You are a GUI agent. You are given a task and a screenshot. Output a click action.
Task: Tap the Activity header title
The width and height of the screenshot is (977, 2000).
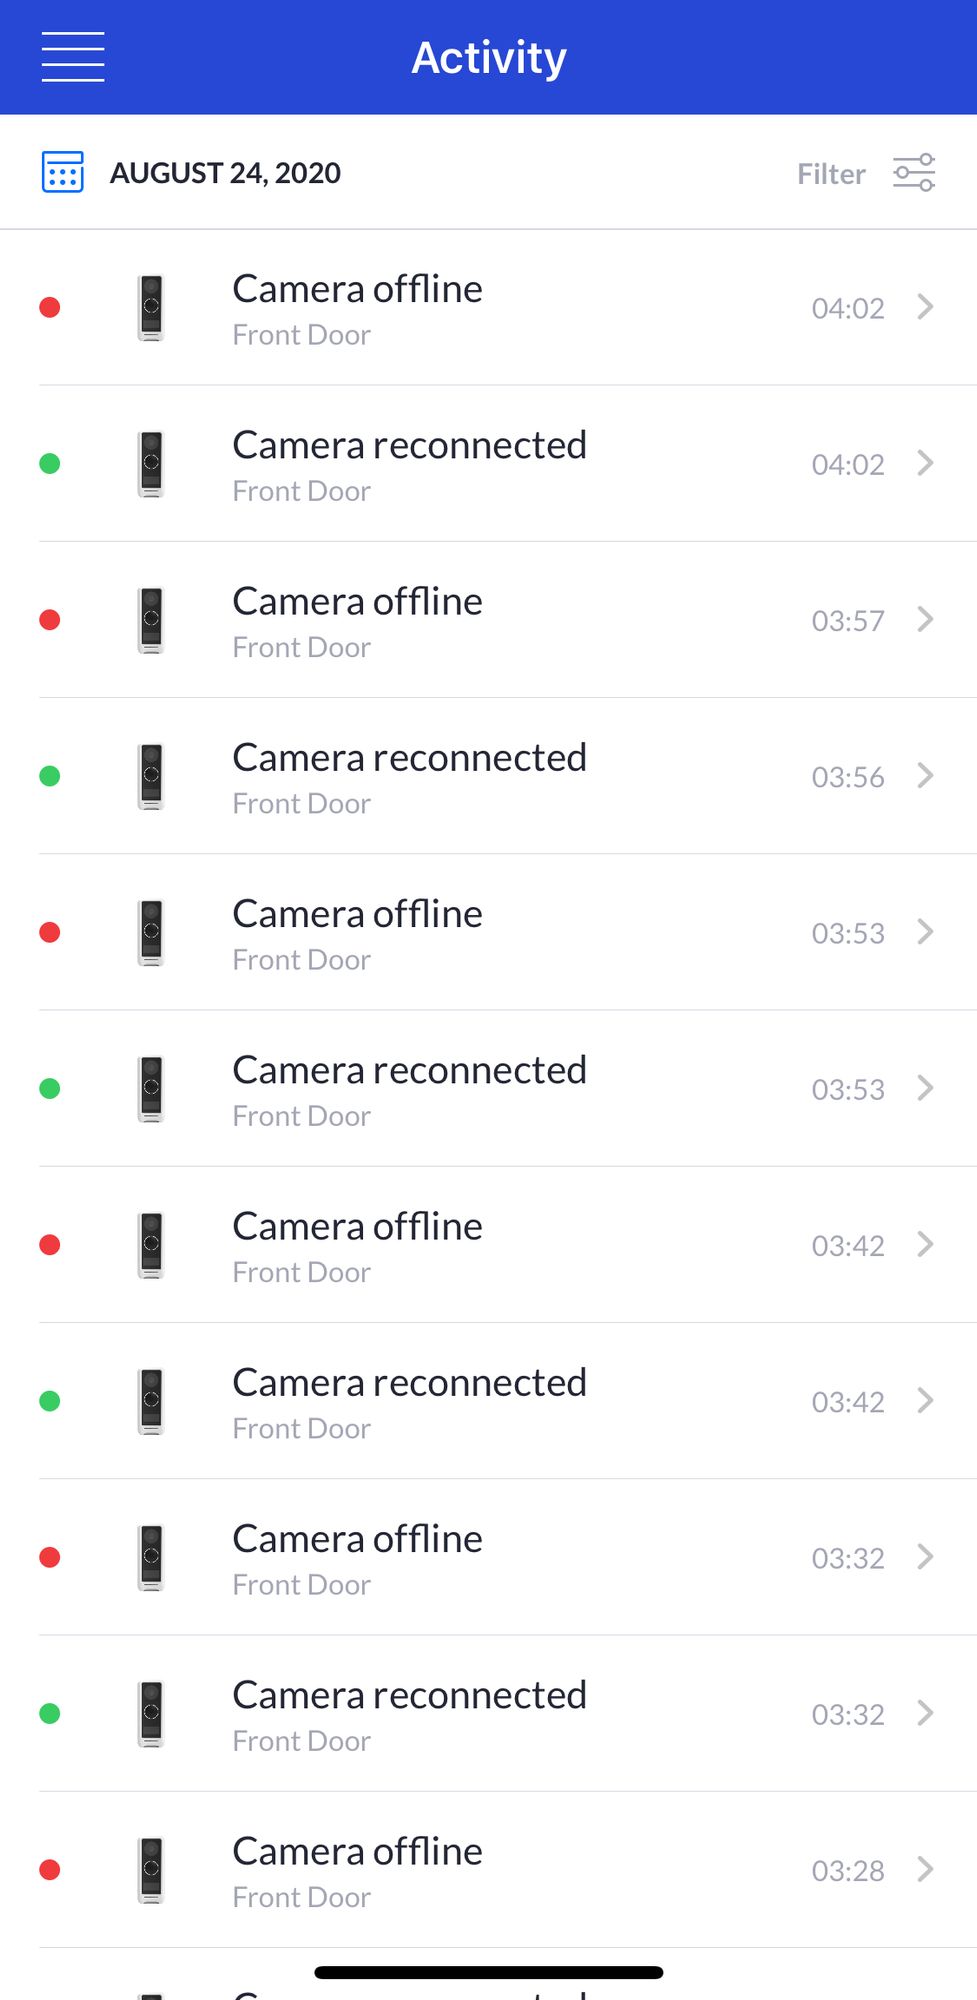(x=489, y=58)
